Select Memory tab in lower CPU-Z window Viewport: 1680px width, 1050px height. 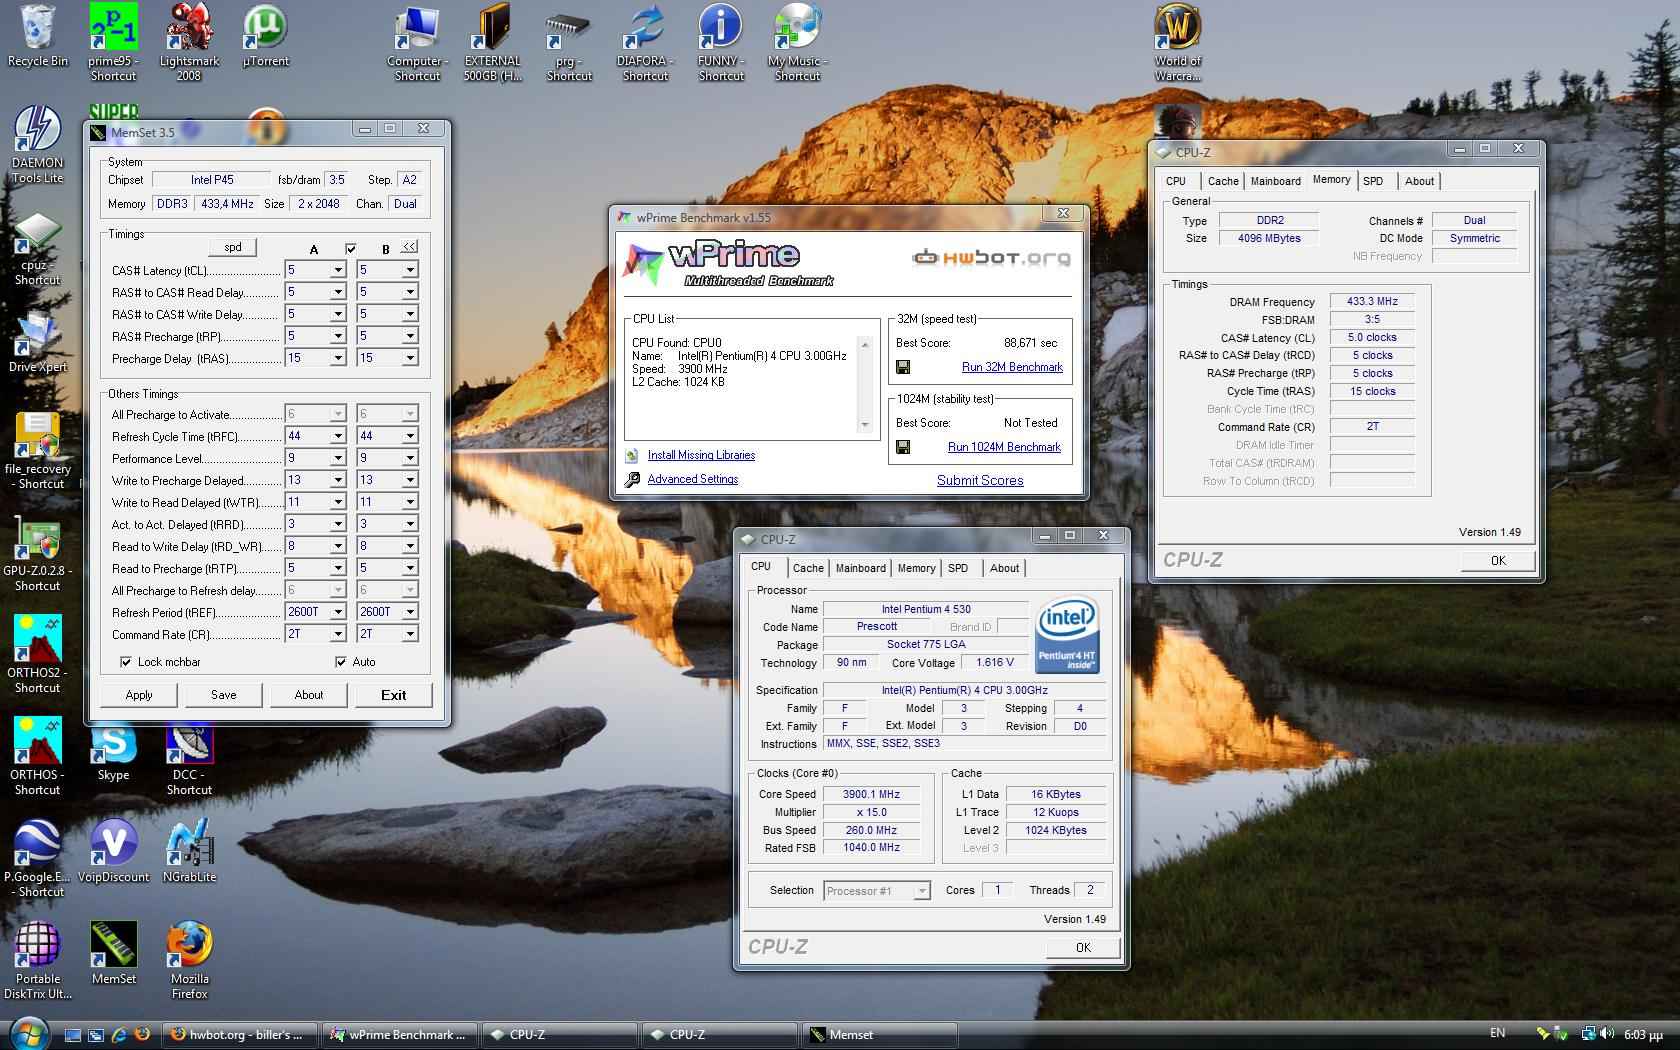(916, 568)
